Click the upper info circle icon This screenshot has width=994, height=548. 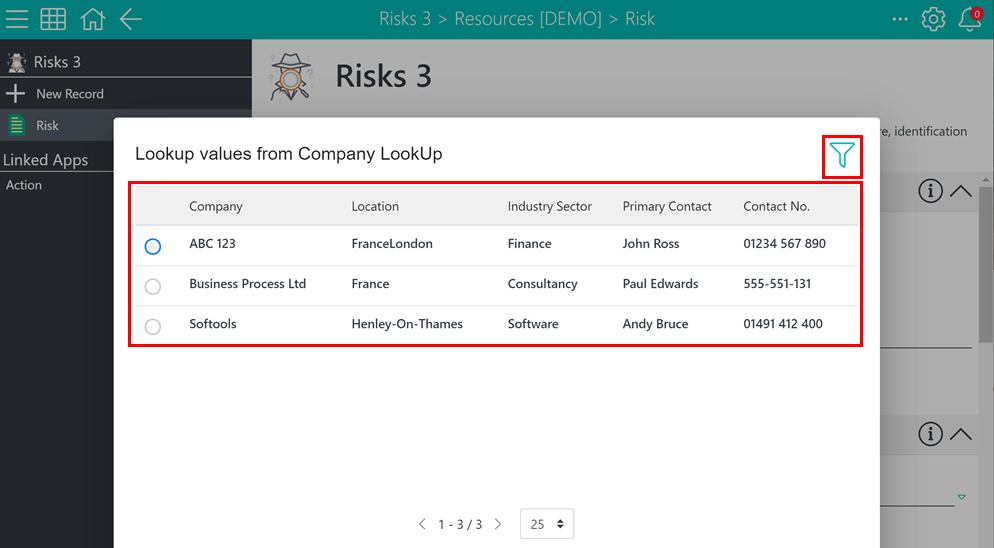930,190
